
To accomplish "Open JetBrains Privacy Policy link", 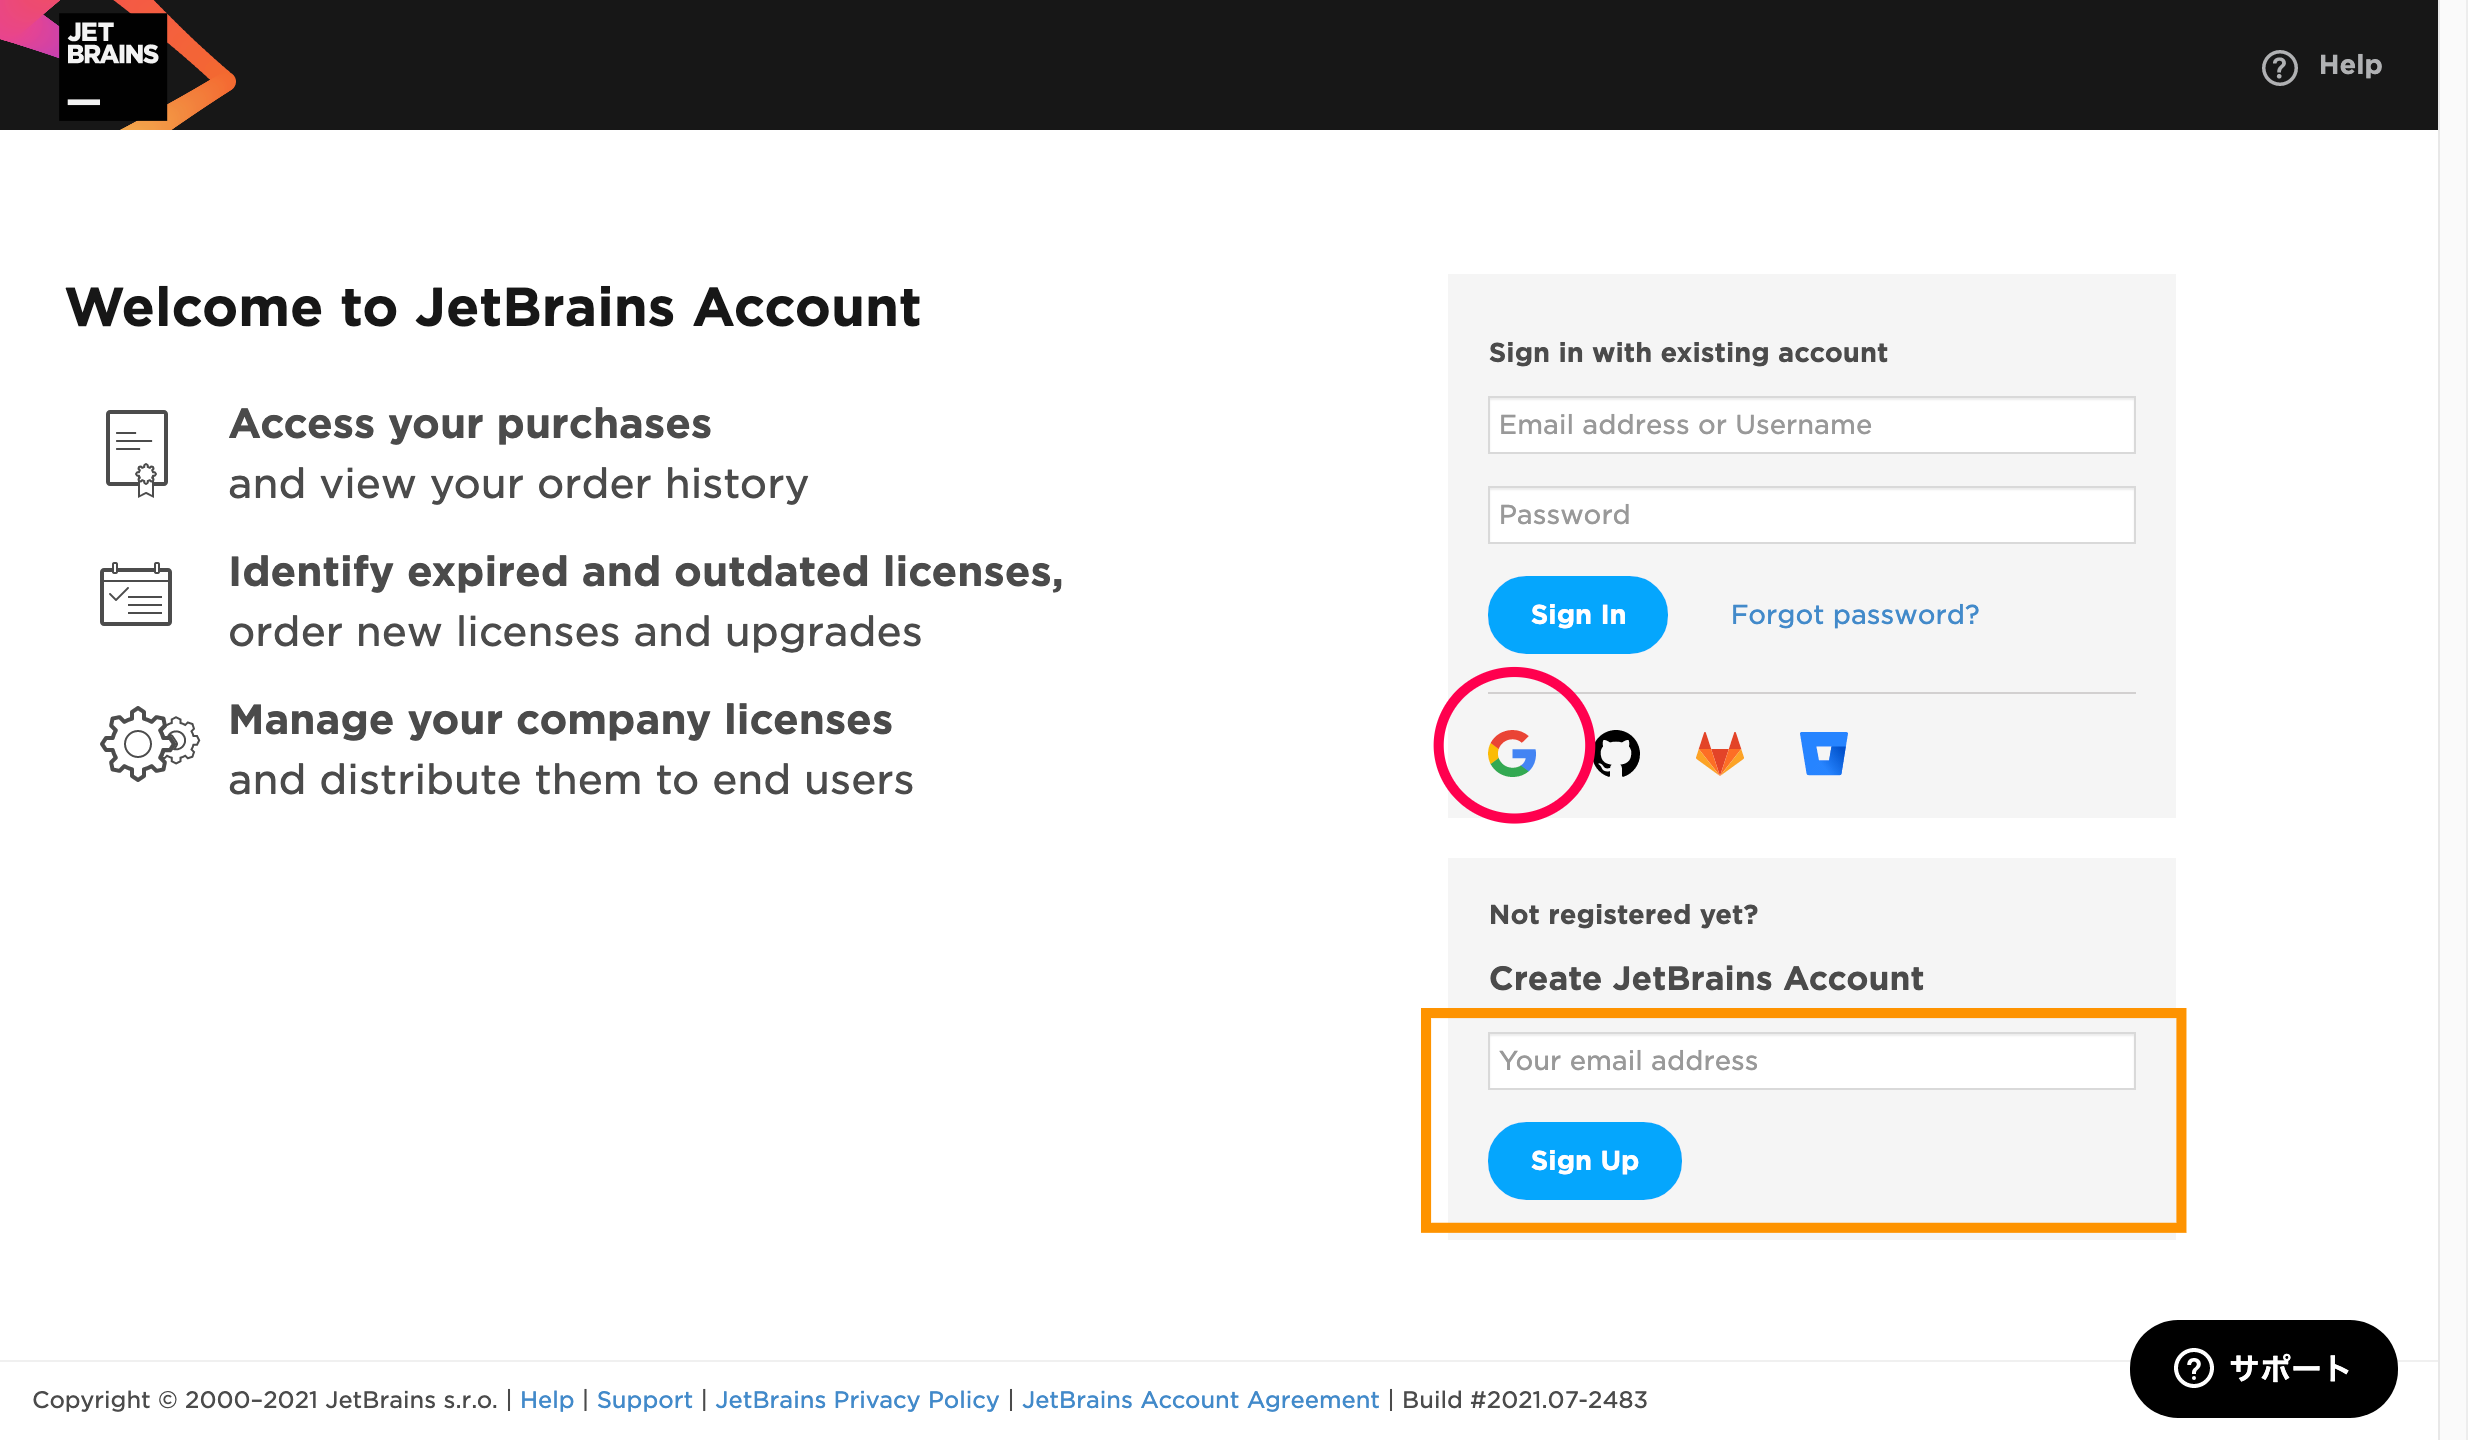I will coord(857,1400).
